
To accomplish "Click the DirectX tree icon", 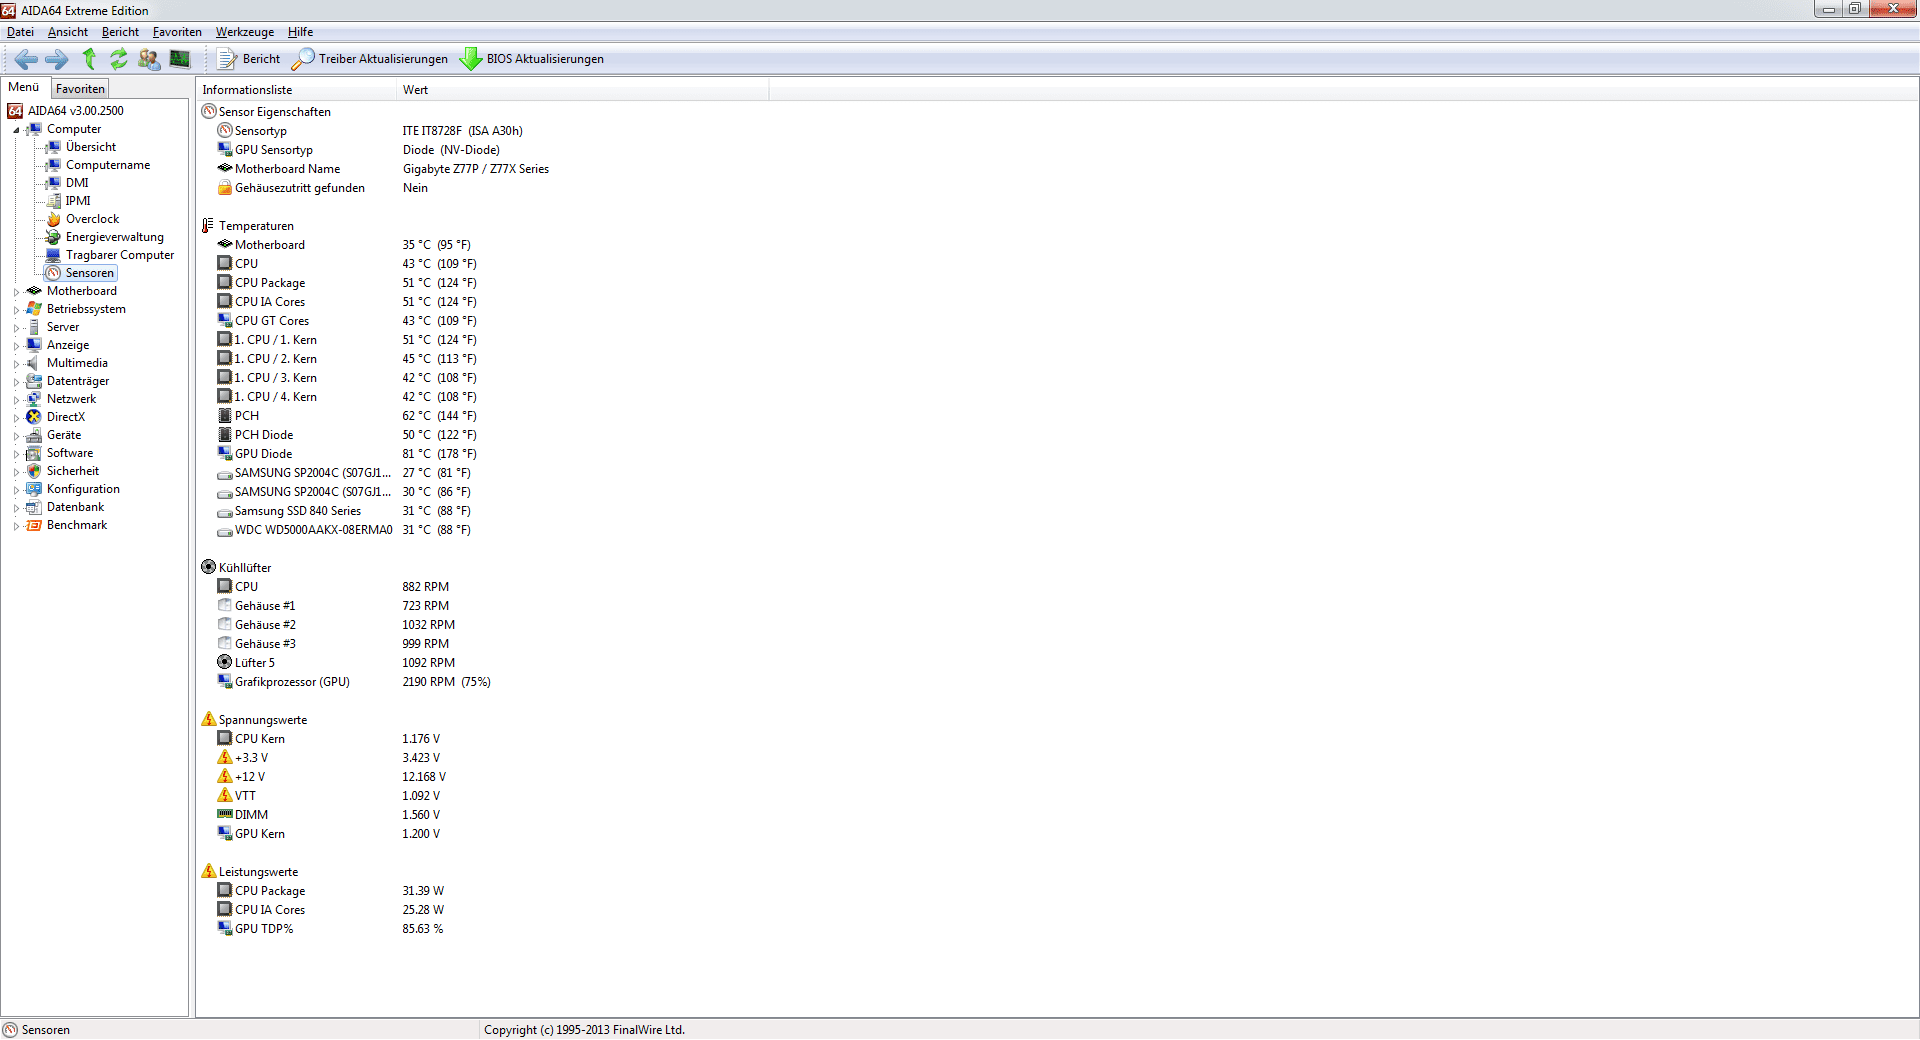I will (34, 417).
